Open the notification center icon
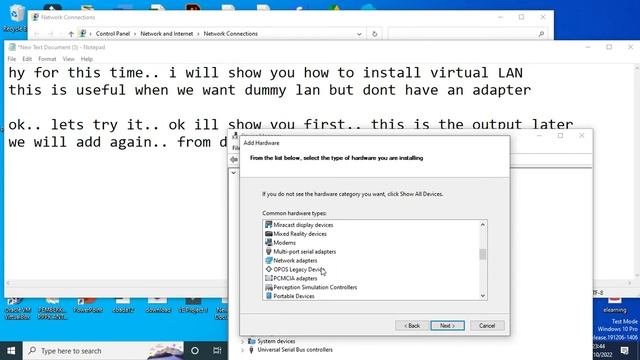The image size is (640, 360). pyautogui.click(x=624, y=351)
